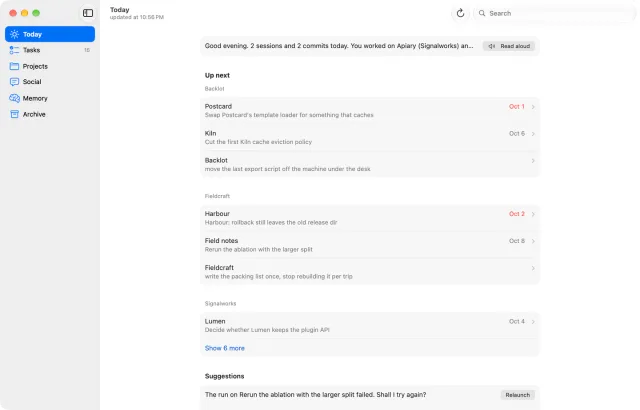Click the Oct 6 due date
Viewport: 640px width, 410px height.
coord(517,133)
